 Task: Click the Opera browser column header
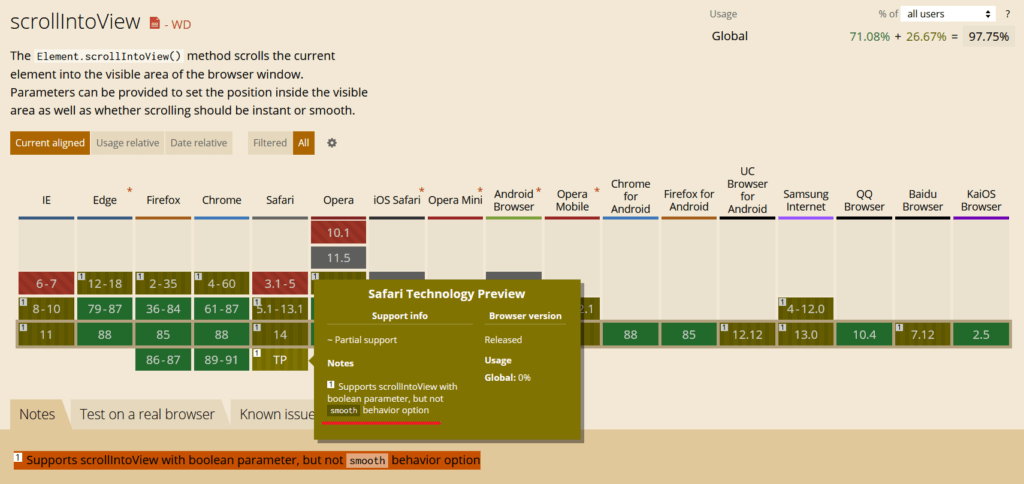pyautogui.click(x=338, y=200)
